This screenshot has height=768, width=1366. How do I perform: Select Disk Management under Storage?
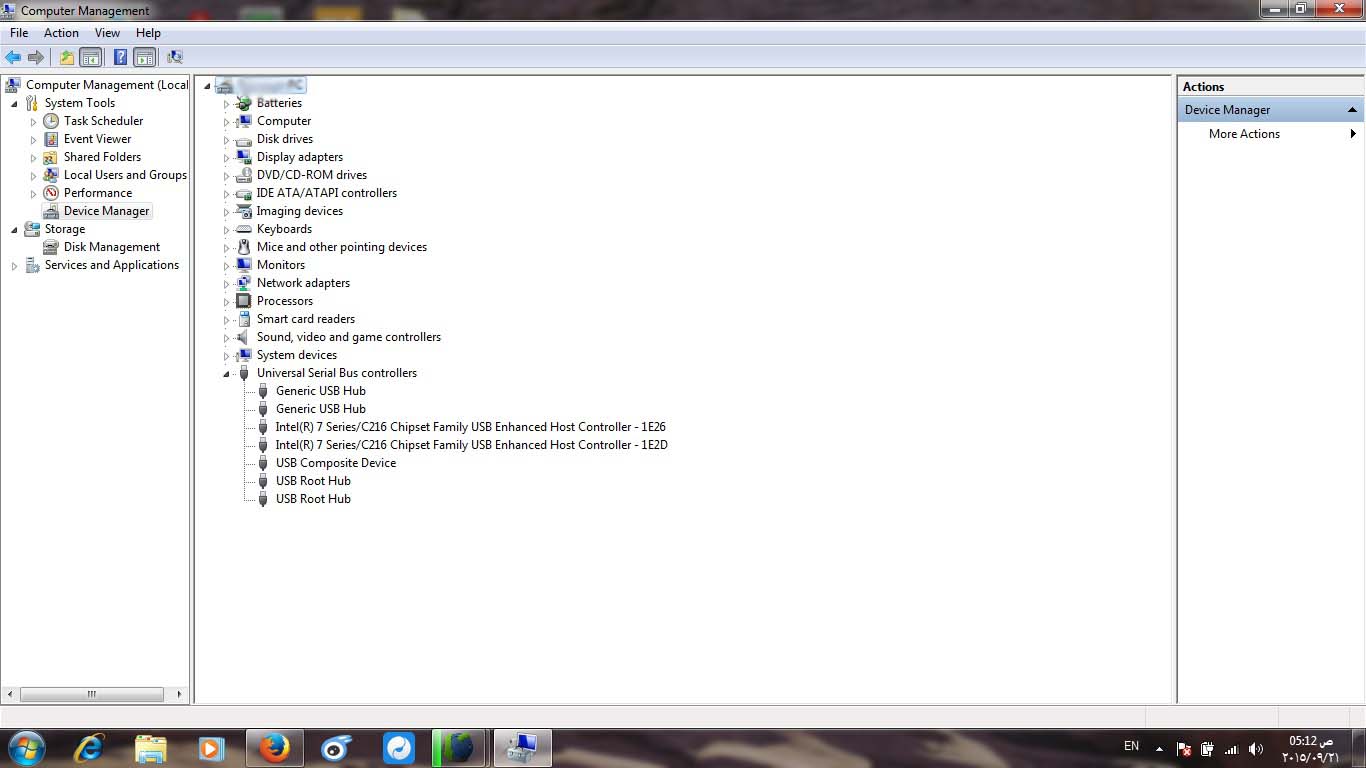click(111, 247)
